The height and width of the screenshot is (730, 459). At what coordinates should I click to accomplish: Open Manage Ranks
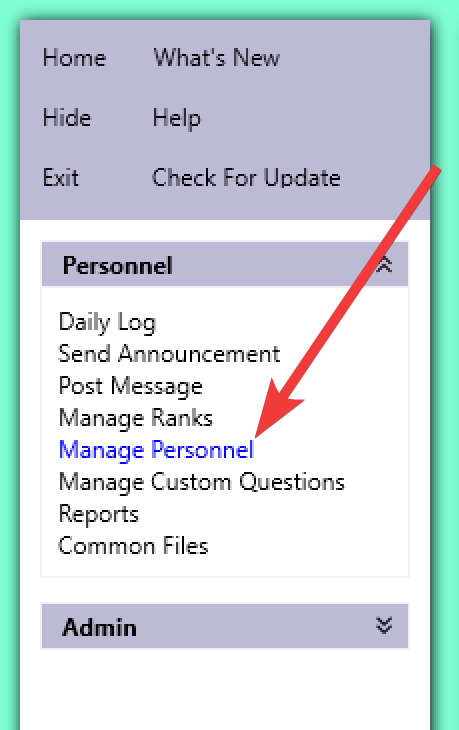click(x=135, y=418)
